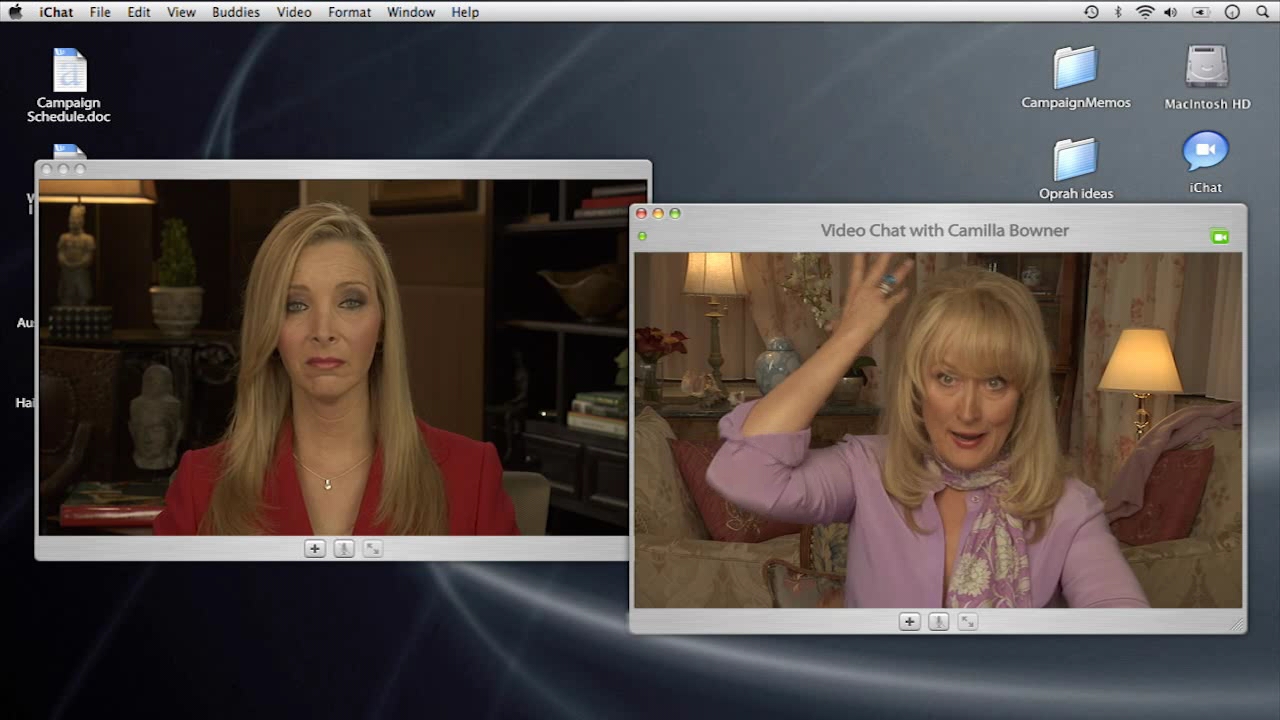The height and width of the screenshot is (720, 1280).
Task: Click plus button in left video window
Action: pyautogui.click(x=315, y=549)
